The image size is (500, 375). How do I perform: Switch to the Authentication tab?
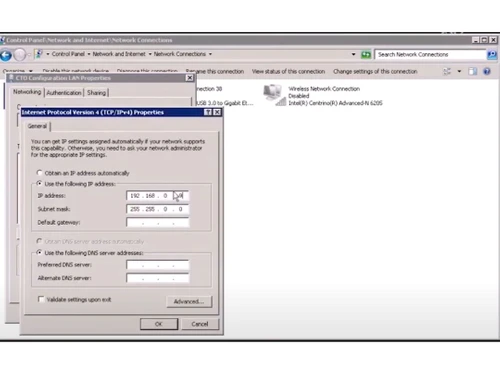(64, 93)
